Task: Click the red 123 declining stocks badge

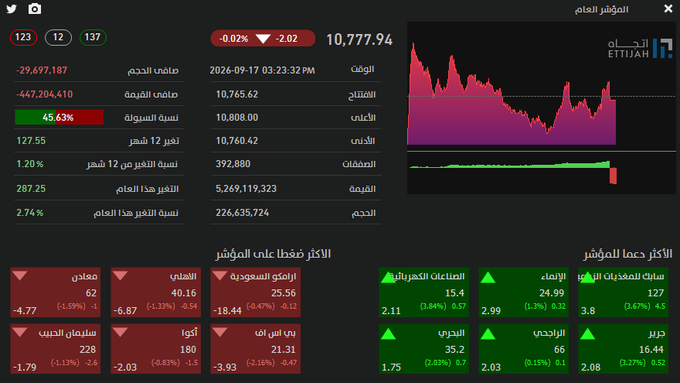Action: coord(23,37)
